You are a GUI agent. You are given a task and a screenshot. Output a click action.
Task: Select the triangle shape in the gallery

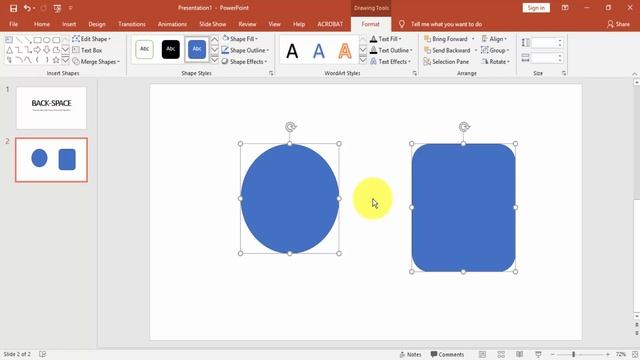[9, 50]
